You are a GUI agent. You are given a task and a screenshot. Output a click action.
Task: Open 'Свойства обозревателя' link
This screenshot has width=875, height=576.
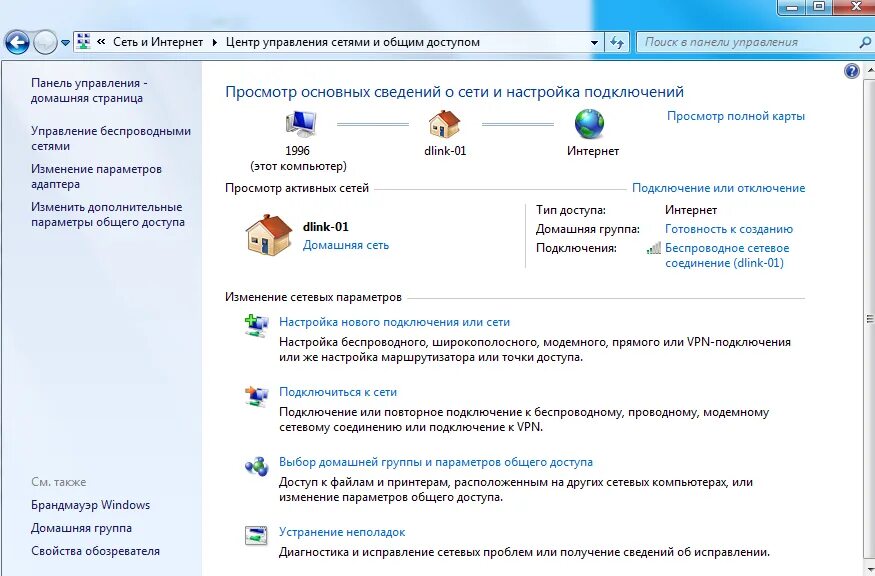(95, 551)
